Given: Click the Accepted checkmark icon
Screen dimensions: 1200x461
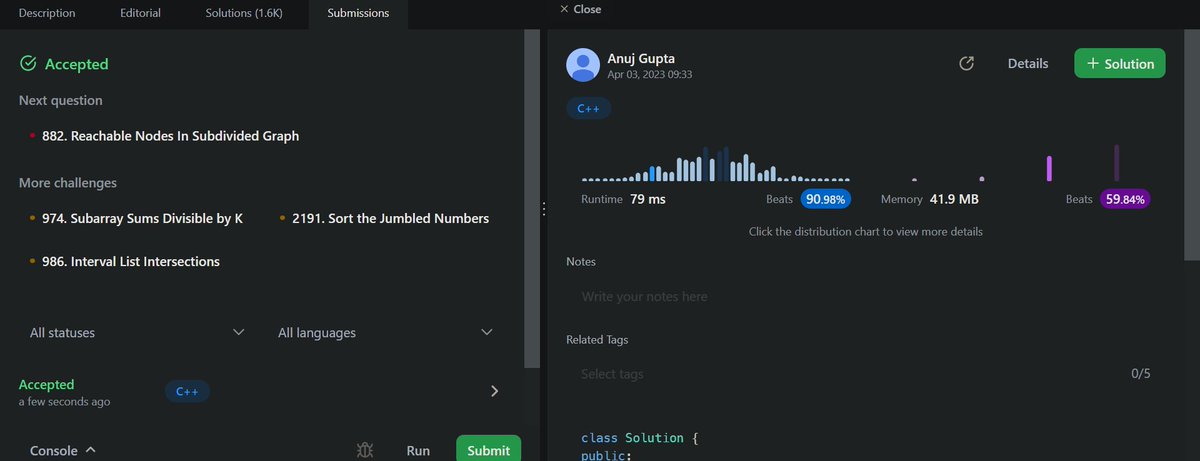Looking at the screenshot, I should tap(28, 64).
